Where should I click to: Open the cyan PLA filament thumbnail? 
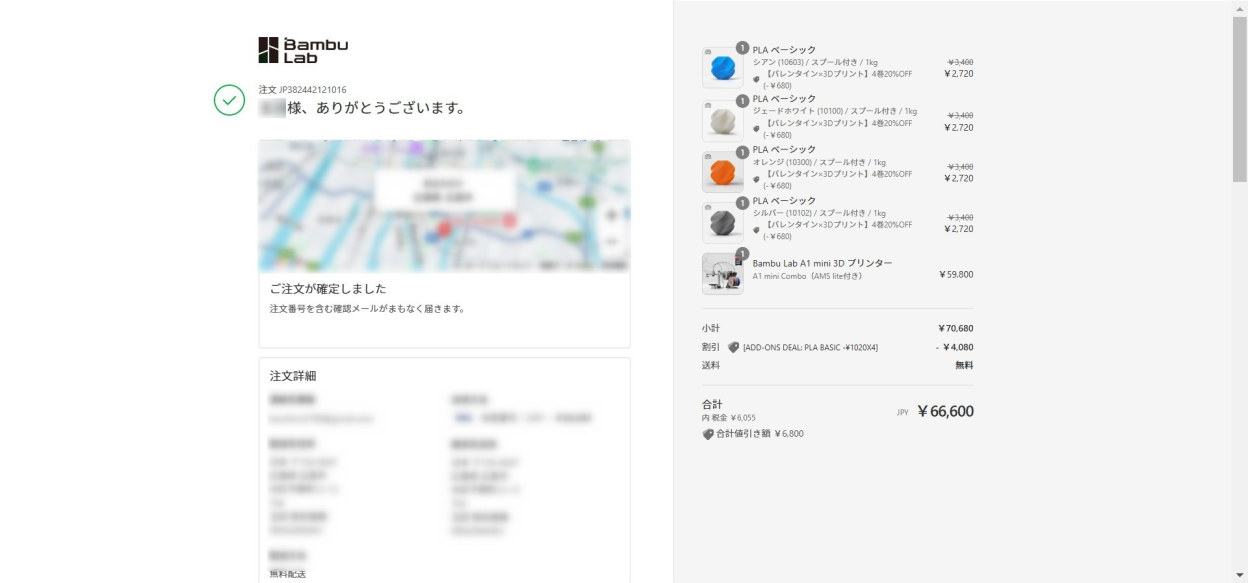[722, 67]
